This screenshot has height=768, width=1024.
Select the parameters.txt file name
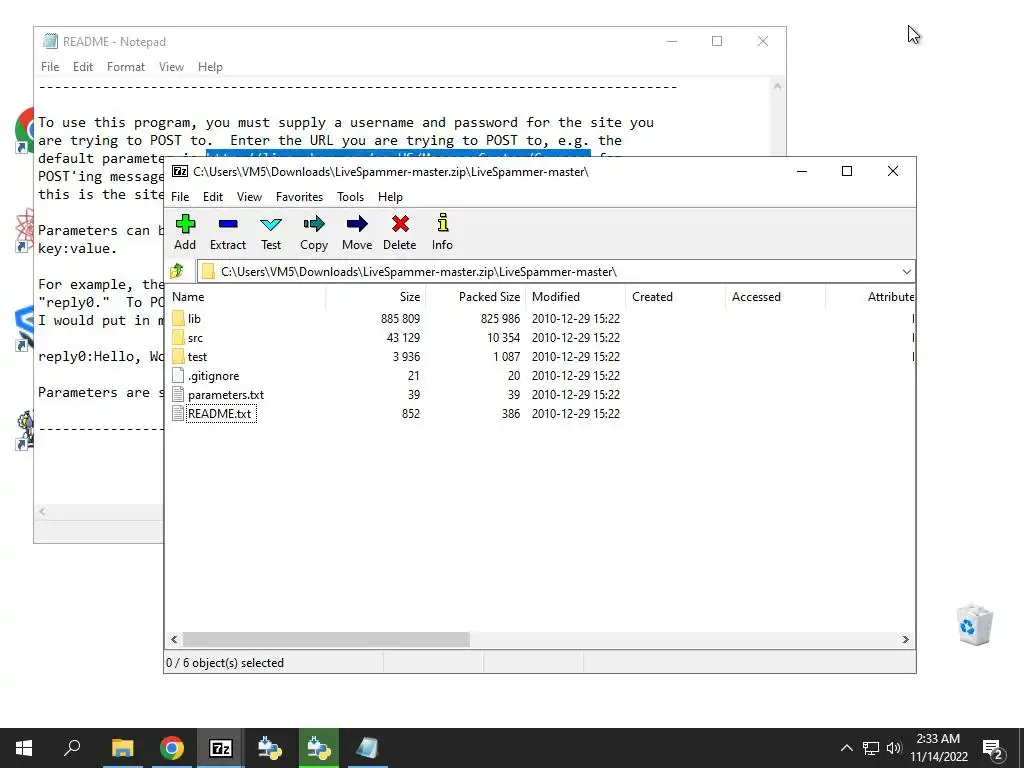(x=226, y=395)
